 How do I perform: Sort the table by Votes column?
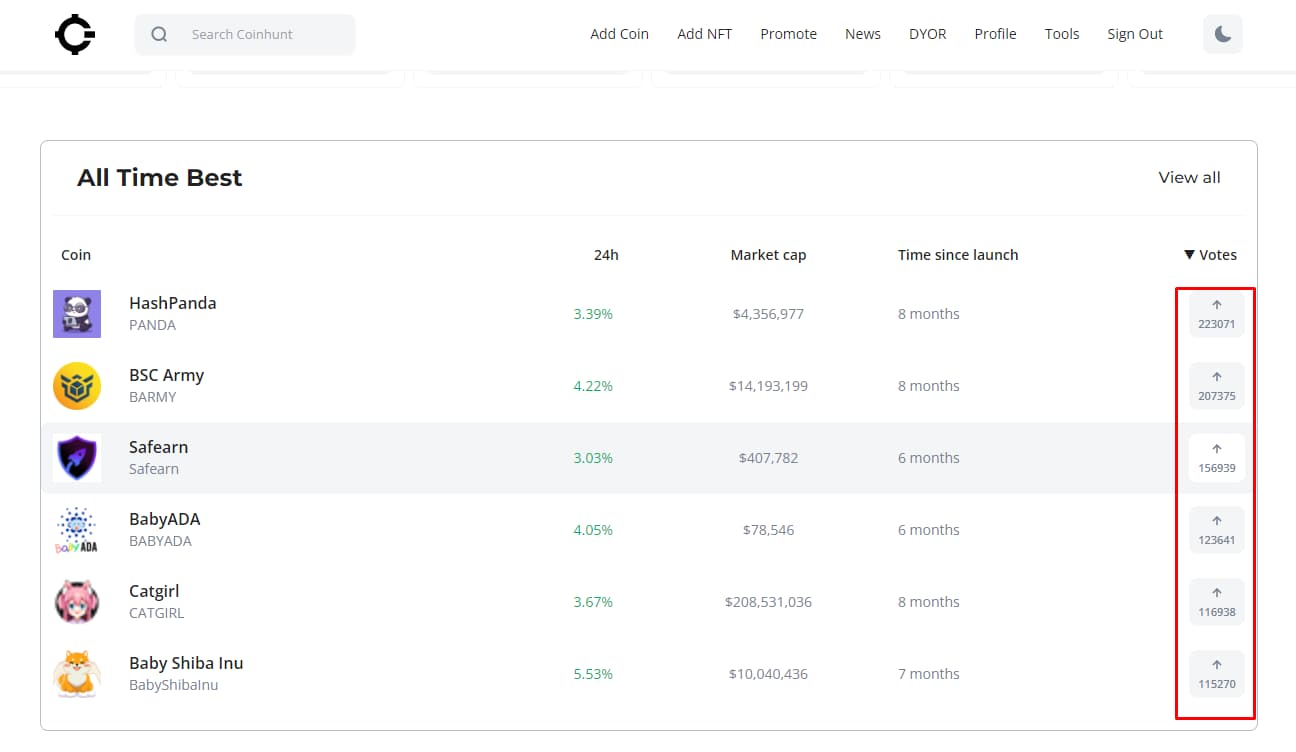1210,255
